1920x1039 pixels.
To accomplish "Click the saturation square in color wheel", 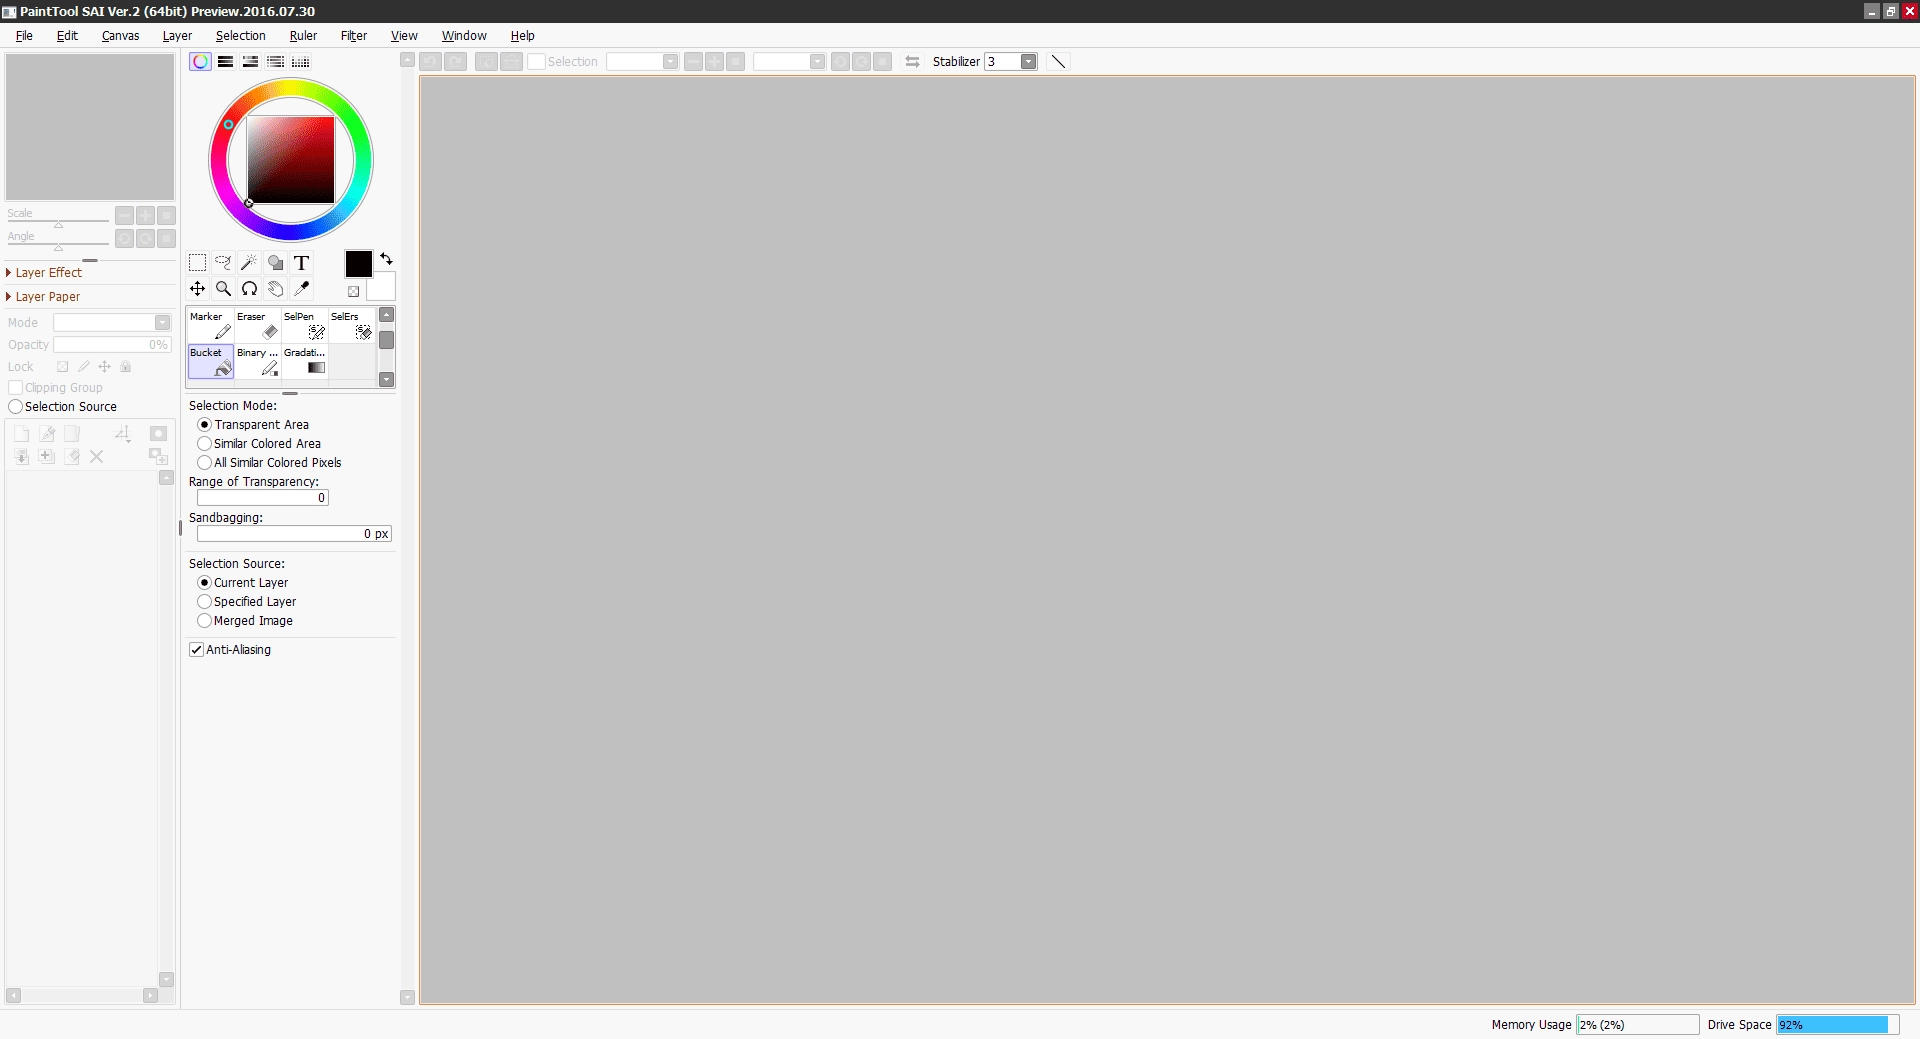I will click(x=291, y=160).
